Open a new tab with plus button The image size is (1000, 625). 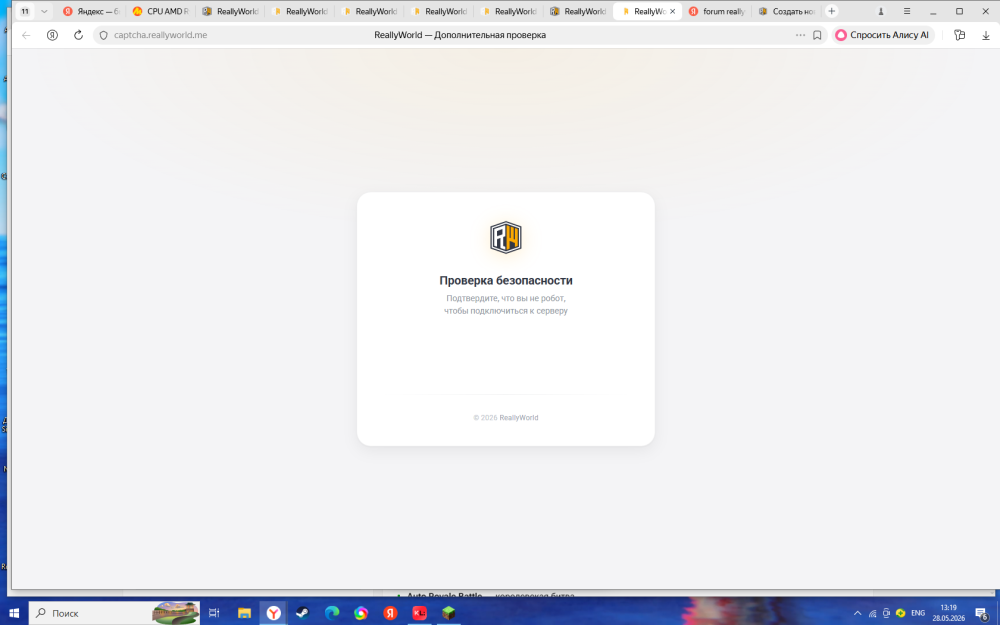pos(831,11)
